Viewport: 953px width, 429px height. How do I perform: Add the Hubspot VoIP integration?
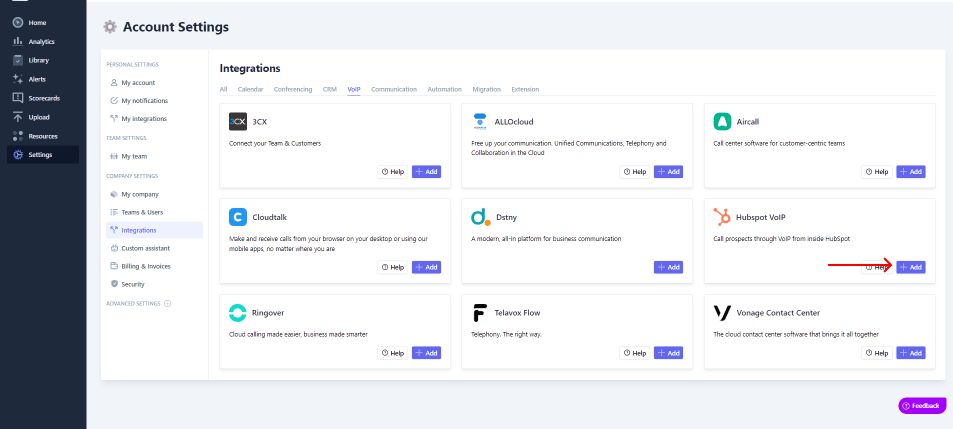910,267
